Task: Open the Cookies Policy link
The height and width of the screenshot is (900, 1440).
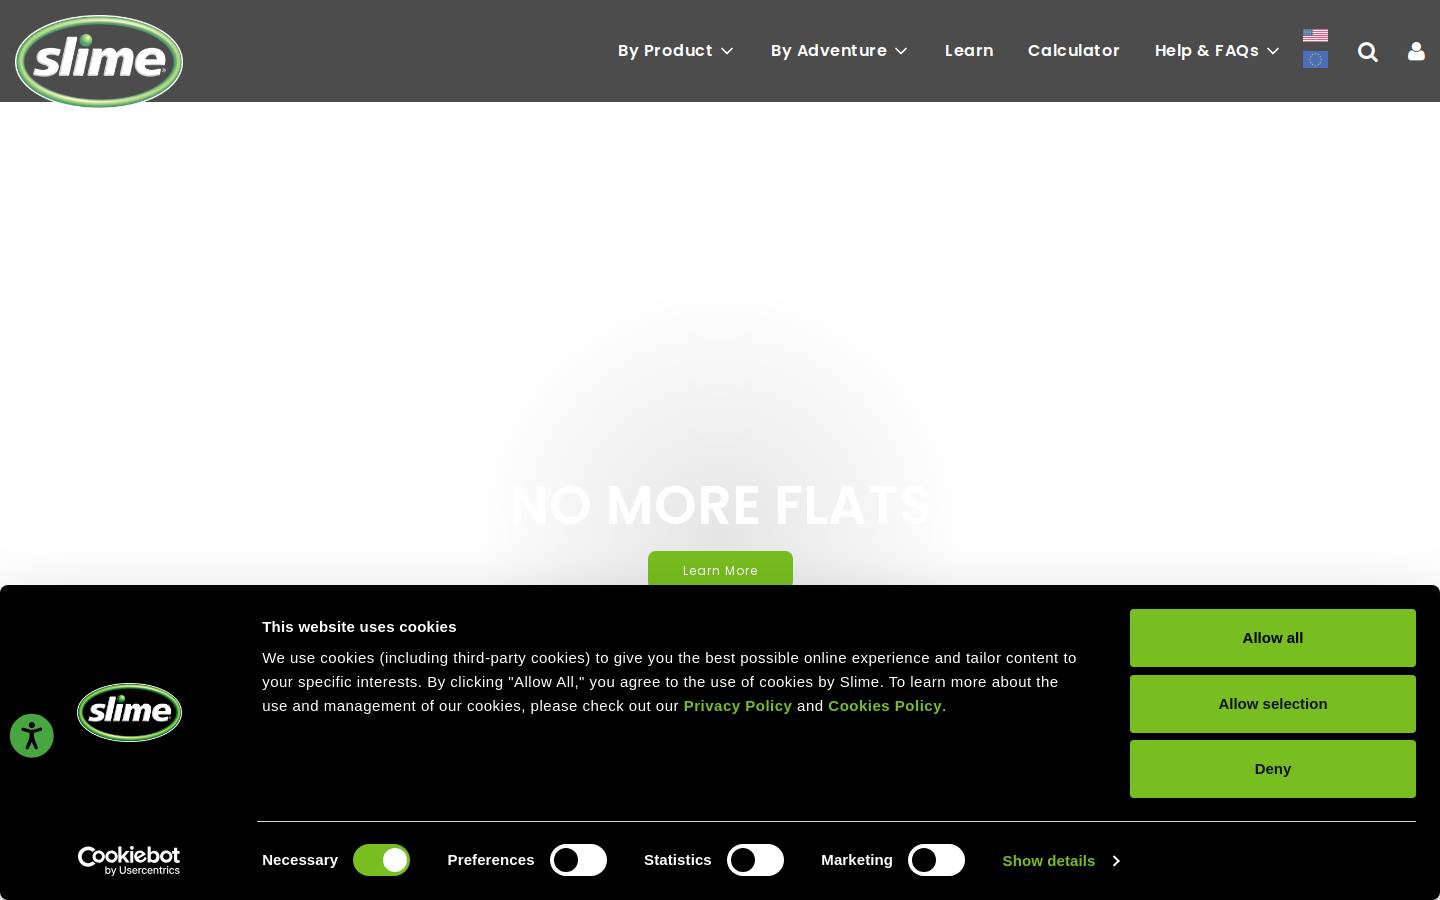Action: (885, 706)
